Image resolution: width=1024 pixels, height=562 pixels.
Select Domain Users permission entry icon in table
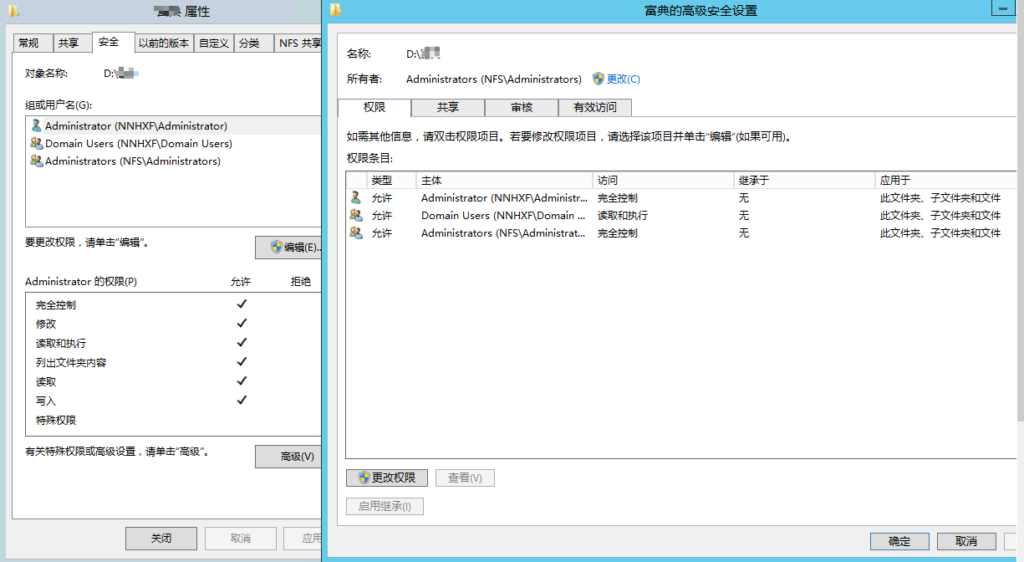[356, 215]
